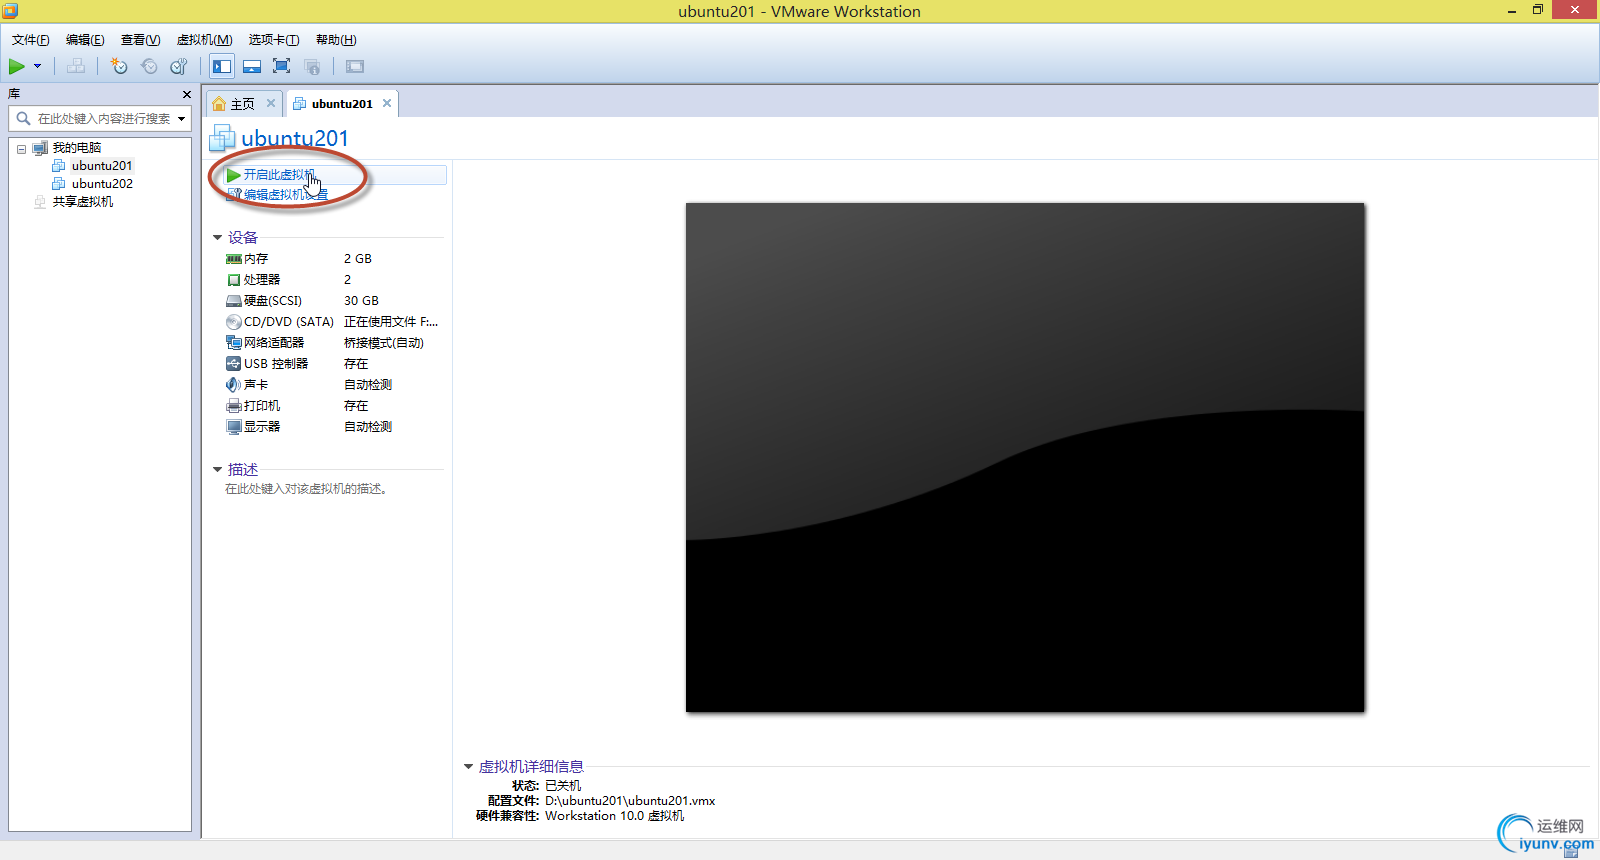Select ubuntu201 in the library tree
1600x860 pixels.
tap(102, 166)
